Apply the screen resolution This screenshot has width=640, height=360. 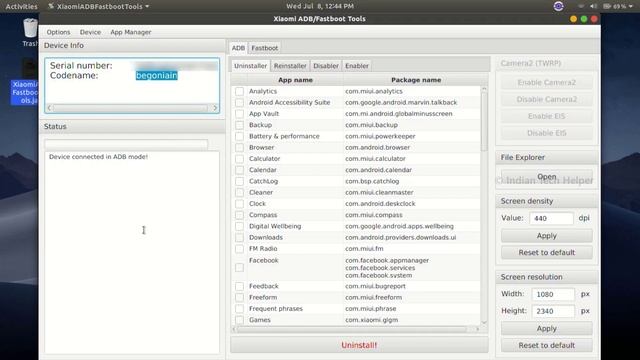point(547,329)
